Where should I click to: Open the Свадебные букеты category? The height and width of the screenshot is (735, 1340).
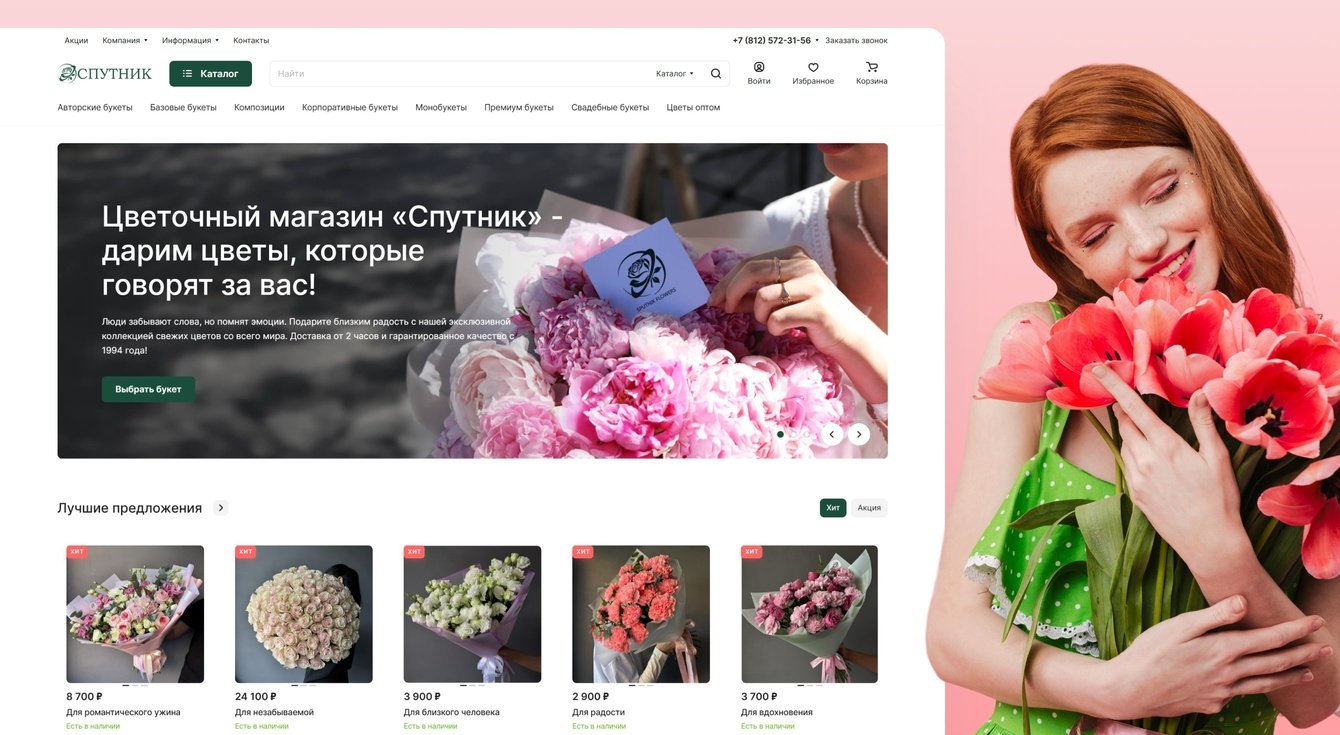[x=610, y=108]
